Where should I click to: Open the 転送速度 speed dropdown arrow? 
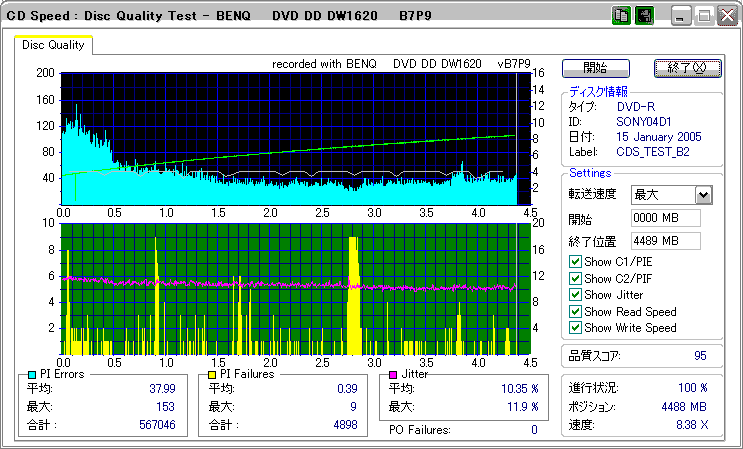coord(704,195)
